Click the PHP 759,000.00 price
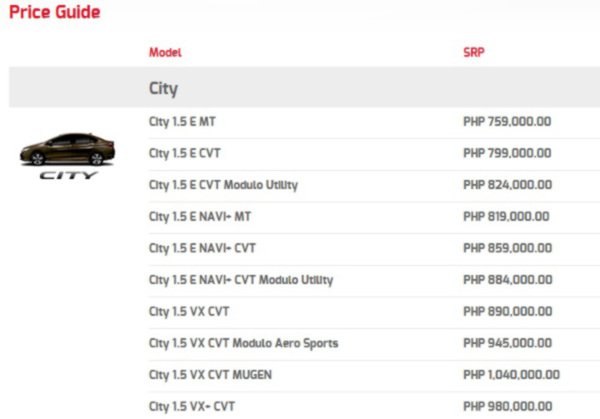 coord(507,122)
